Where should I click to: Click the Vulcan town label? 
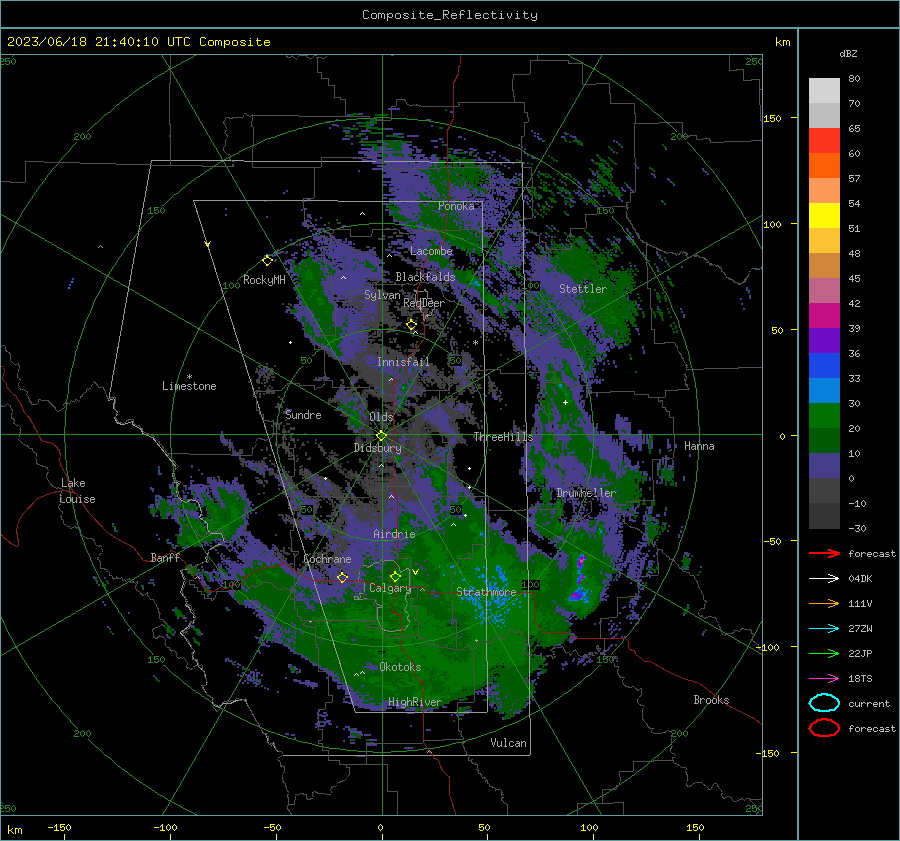click(x=508, y=743)
